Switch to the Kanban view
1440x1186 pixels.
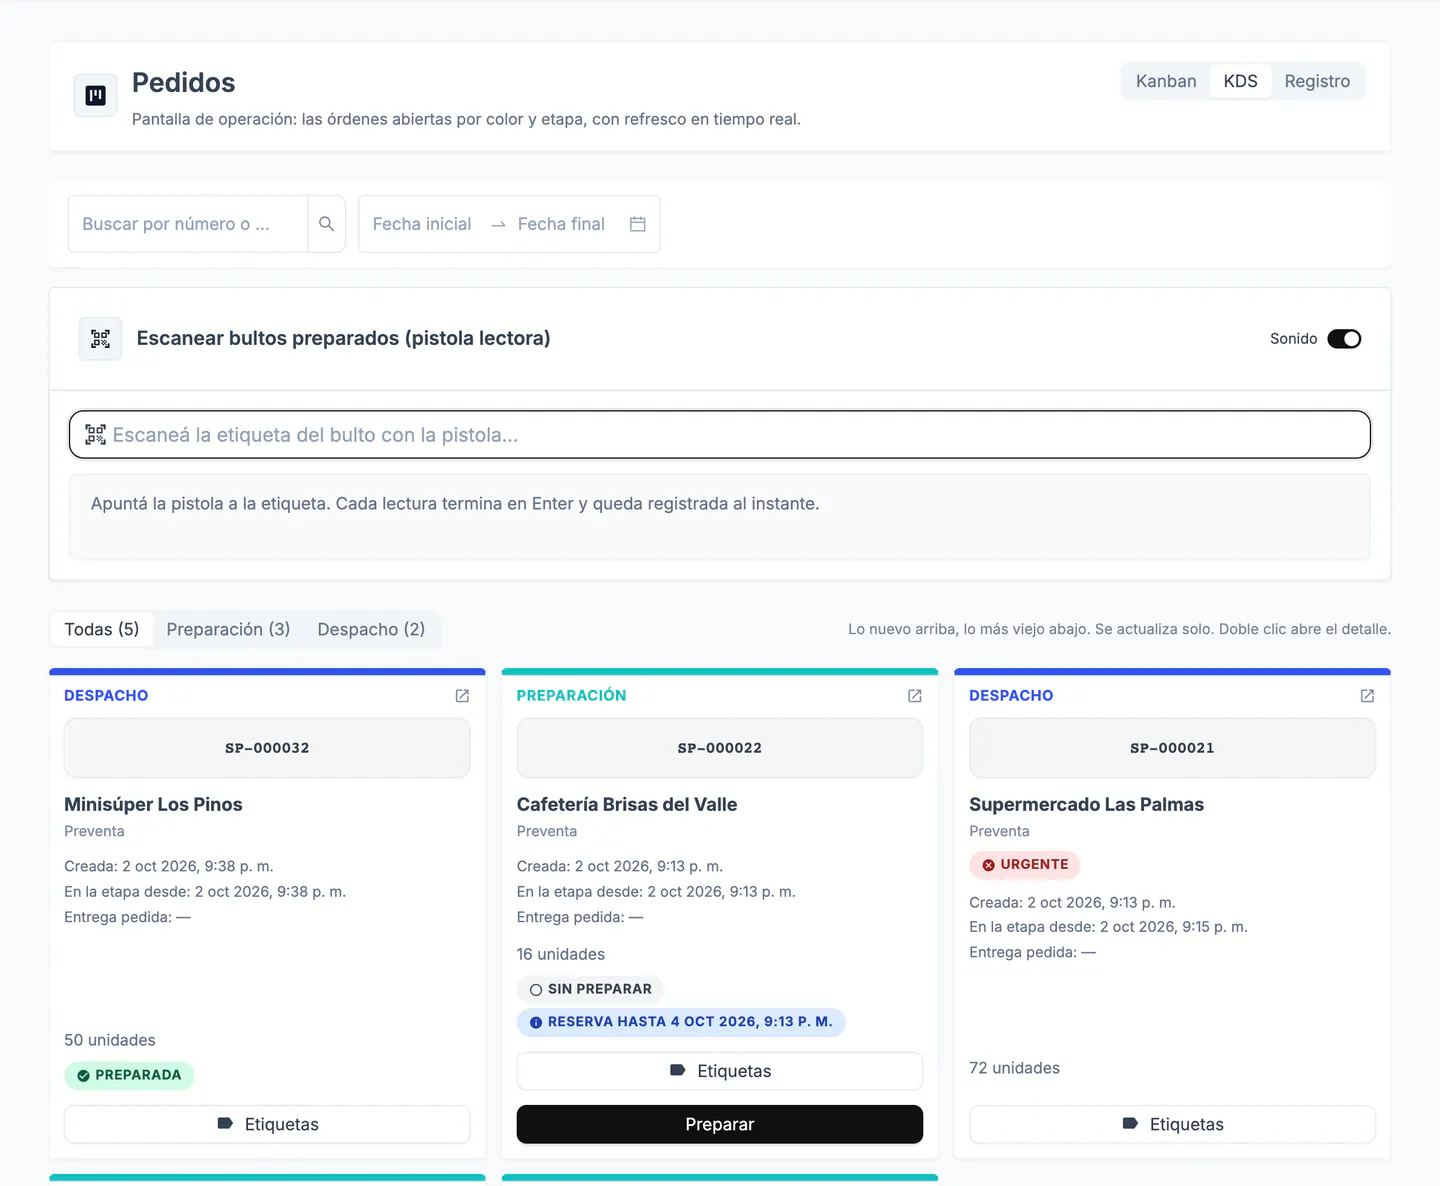click(x=1166, y=81)
